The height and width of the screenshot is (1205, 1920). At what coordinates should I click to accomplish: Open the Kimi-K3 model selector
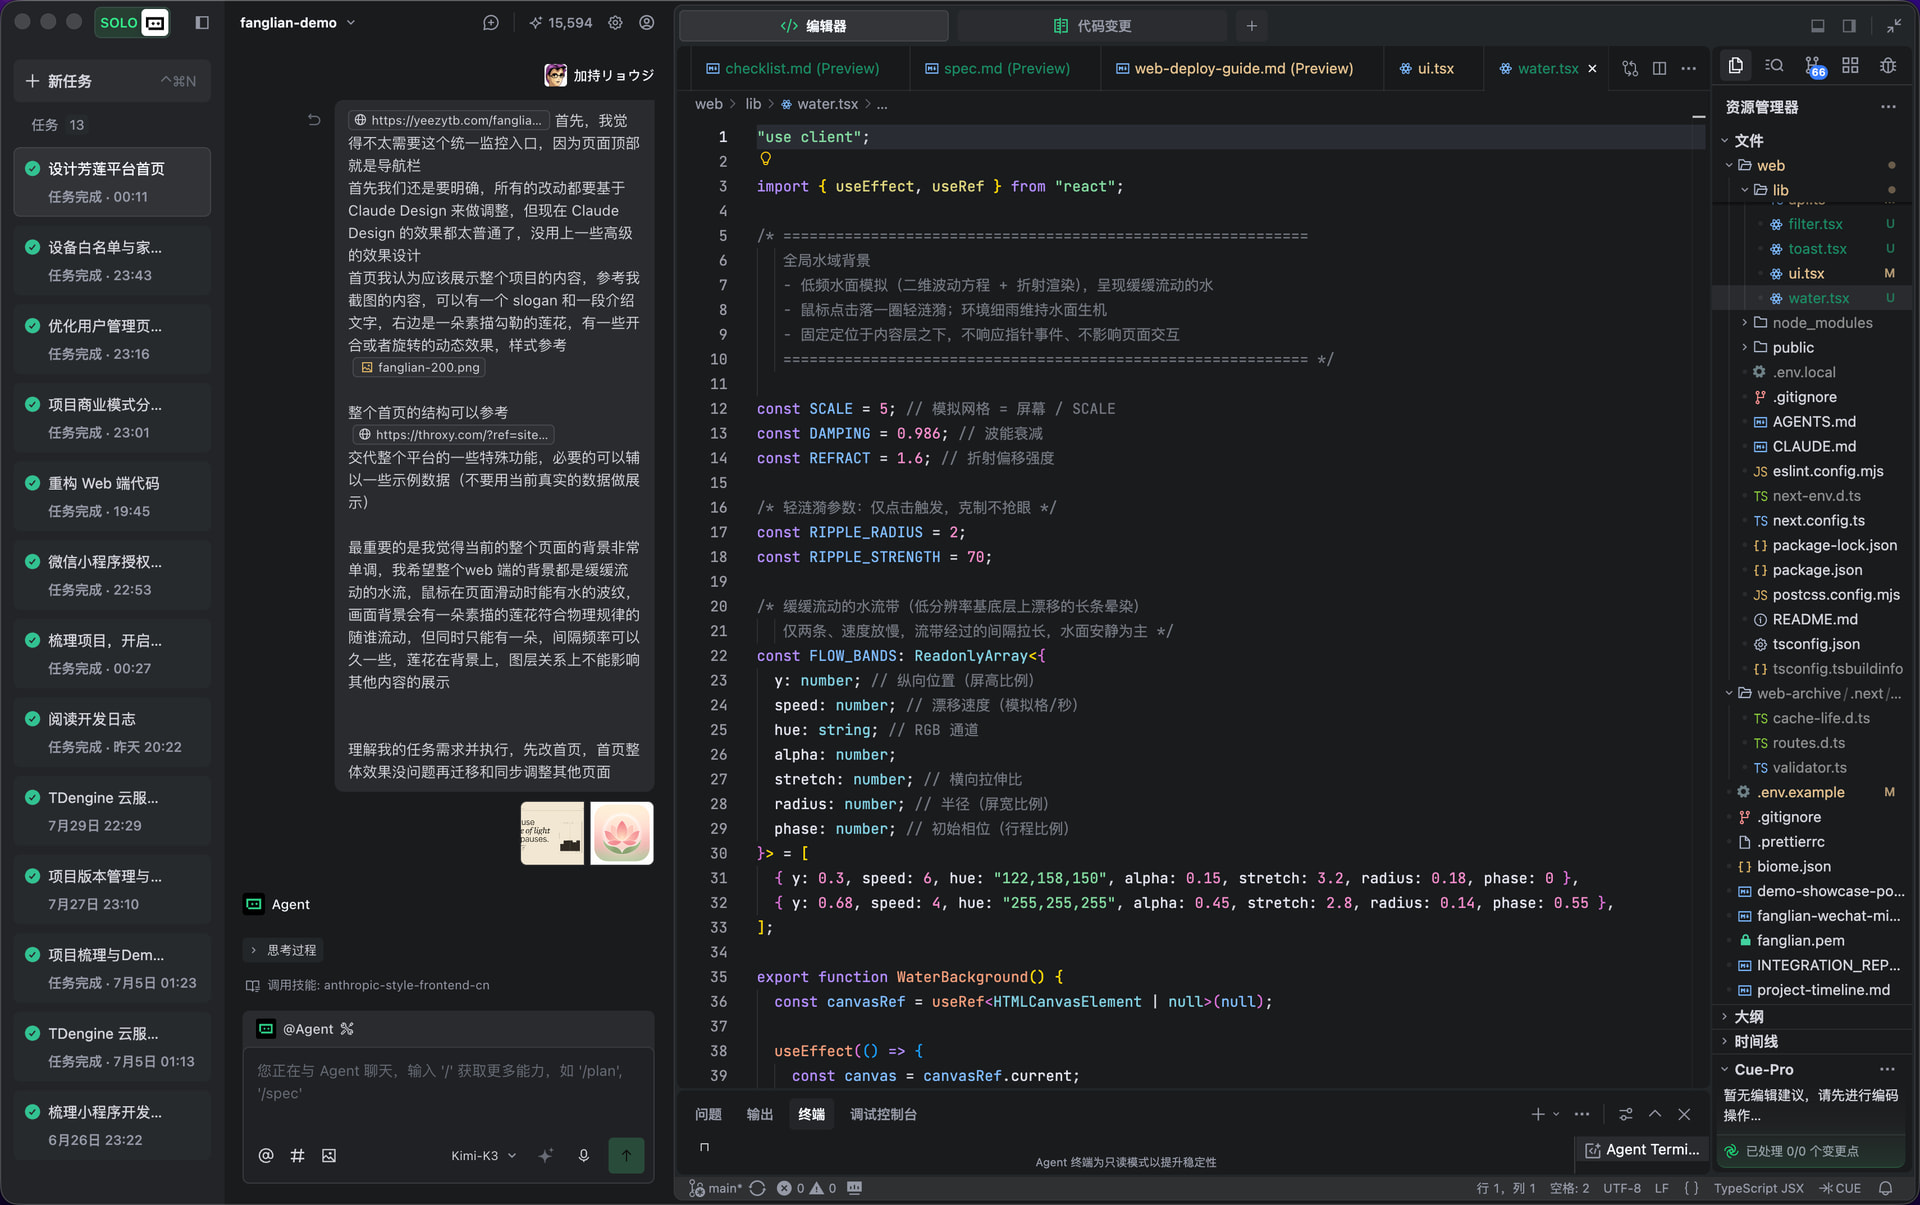pos(484,1155)
